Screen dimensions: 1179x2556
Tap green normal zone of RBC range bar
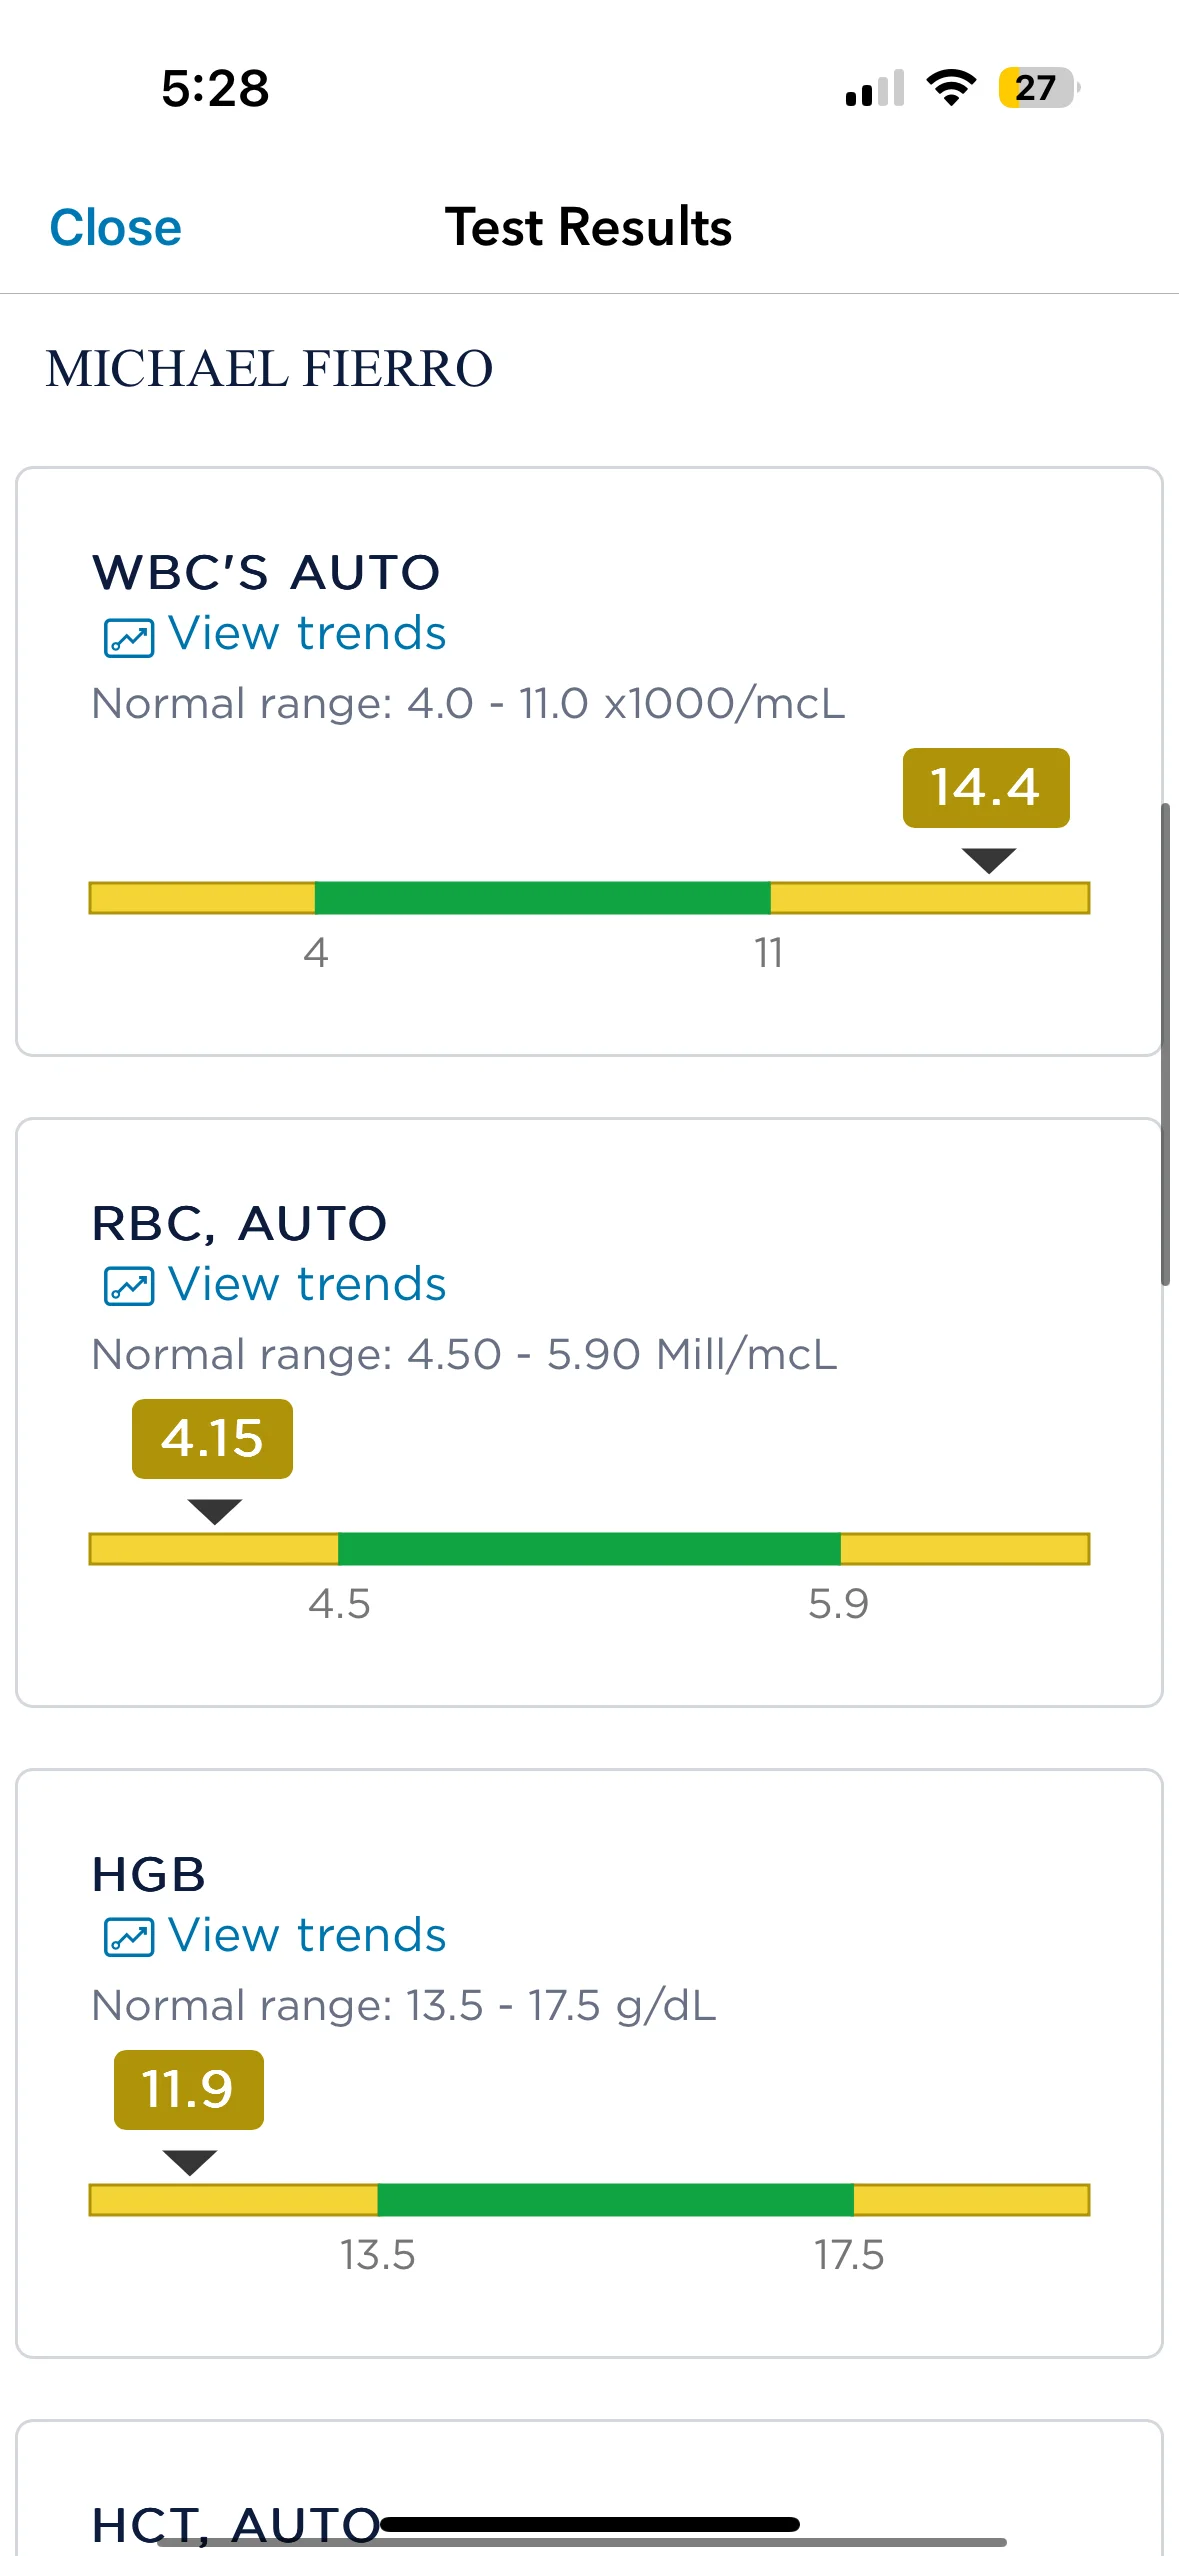(x=589, y=1549)
